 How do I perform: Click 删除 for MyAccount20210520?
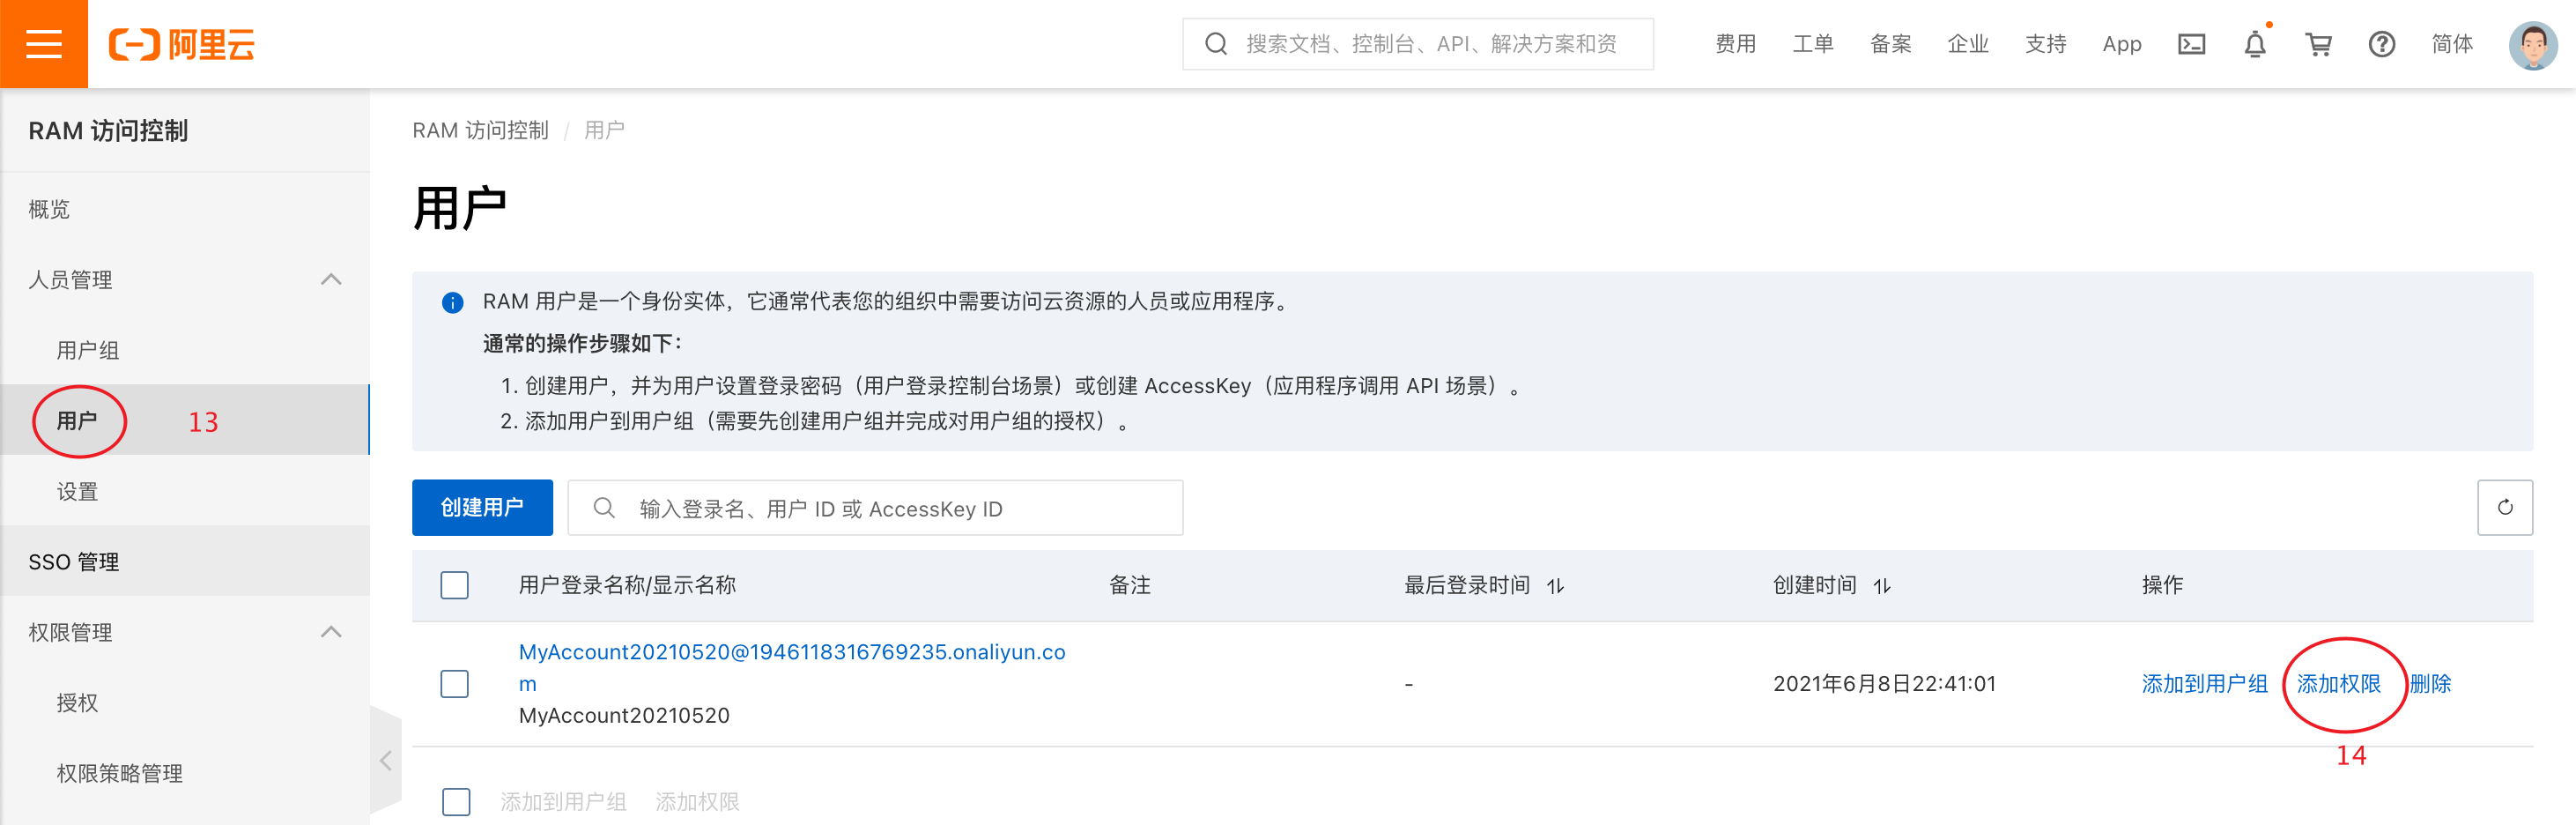coord(2430,684)
